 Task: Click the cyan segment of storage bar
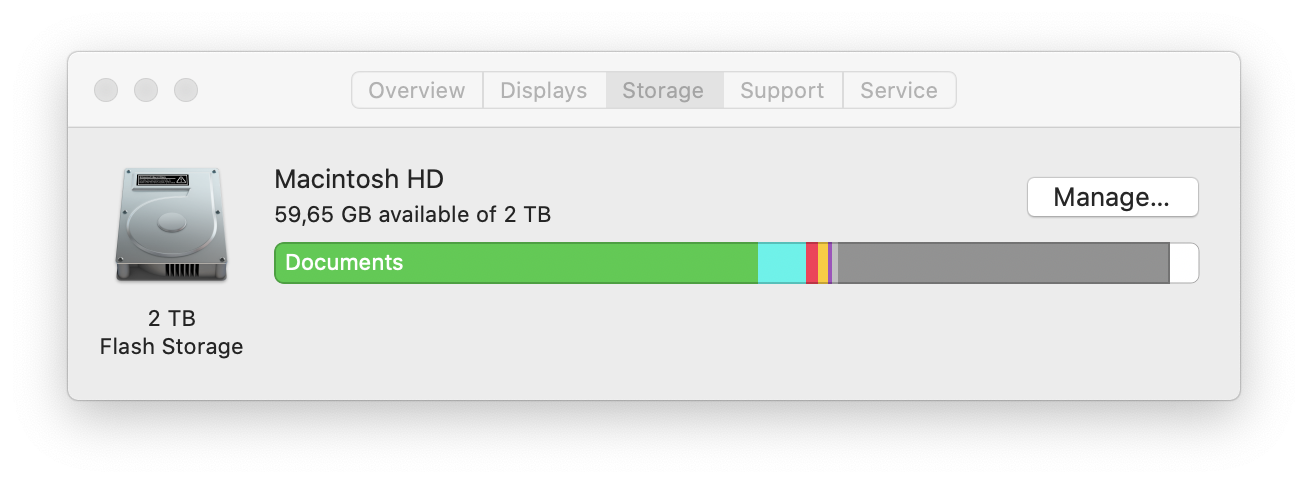click(x=782, y=263)
